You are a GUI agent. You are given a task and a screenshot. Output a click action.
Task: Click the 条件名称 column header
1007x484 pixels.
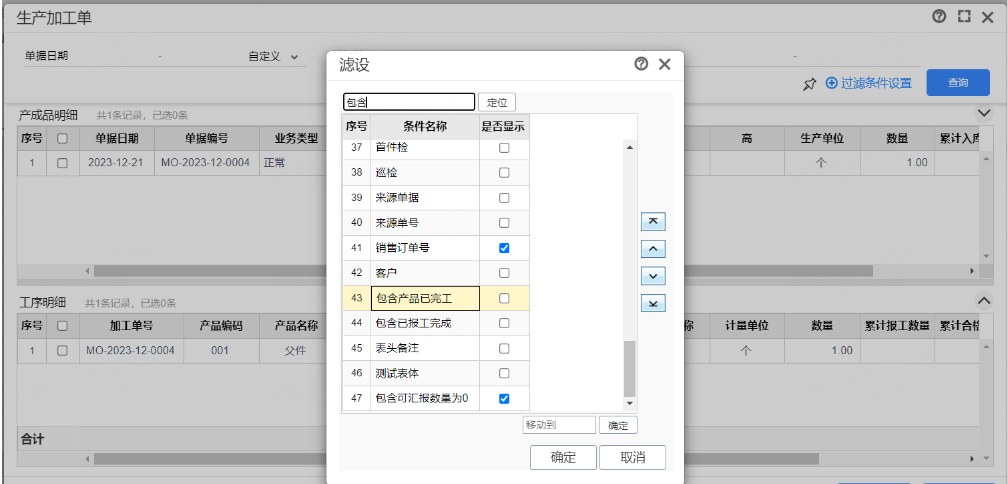[425, 126]
